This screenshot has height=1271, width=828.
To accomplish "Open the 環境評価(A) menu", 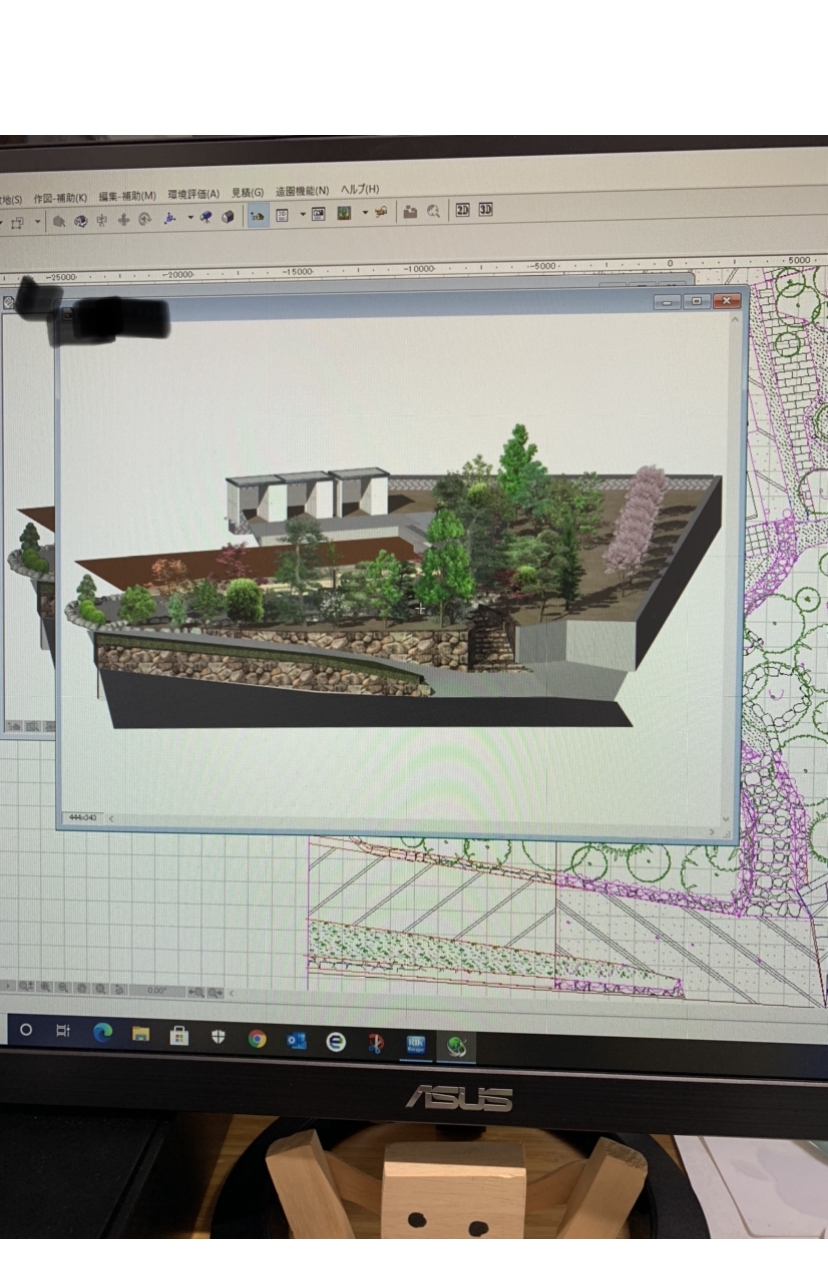I will point(193,193).
